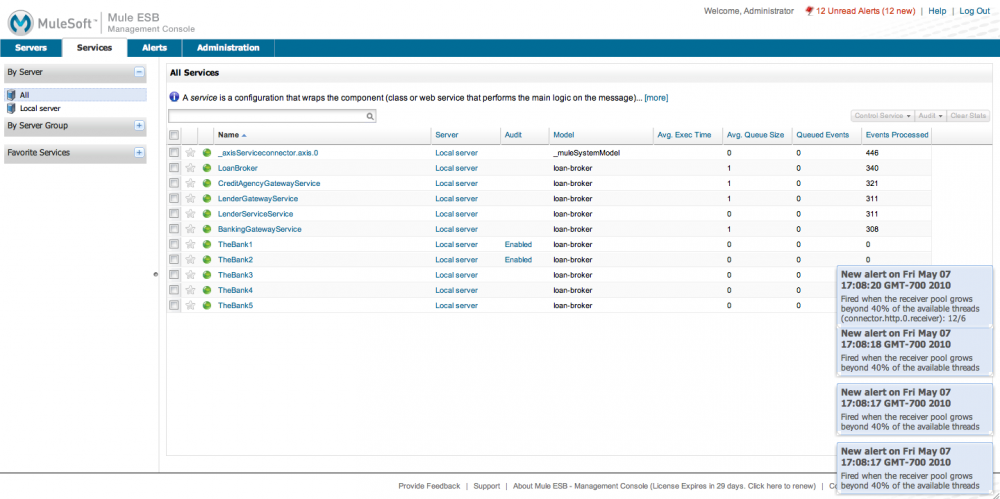This screenshot has height=499, width=1000.
Task: Expand the Favorite Services panel
Action: click(139, 153)
